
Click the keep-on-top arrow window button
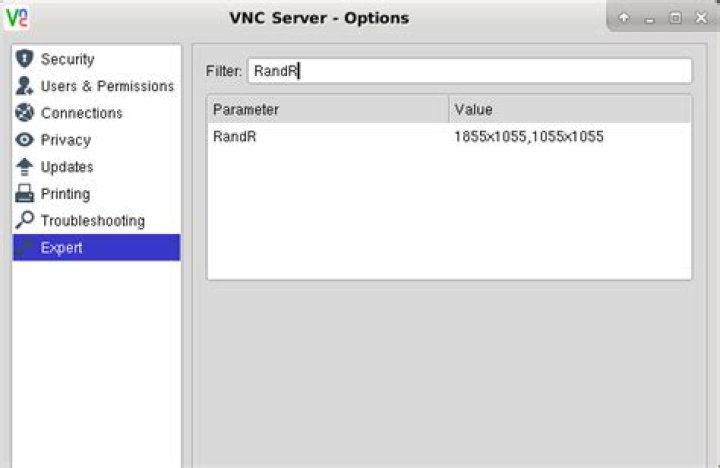(x=624, y=18)
